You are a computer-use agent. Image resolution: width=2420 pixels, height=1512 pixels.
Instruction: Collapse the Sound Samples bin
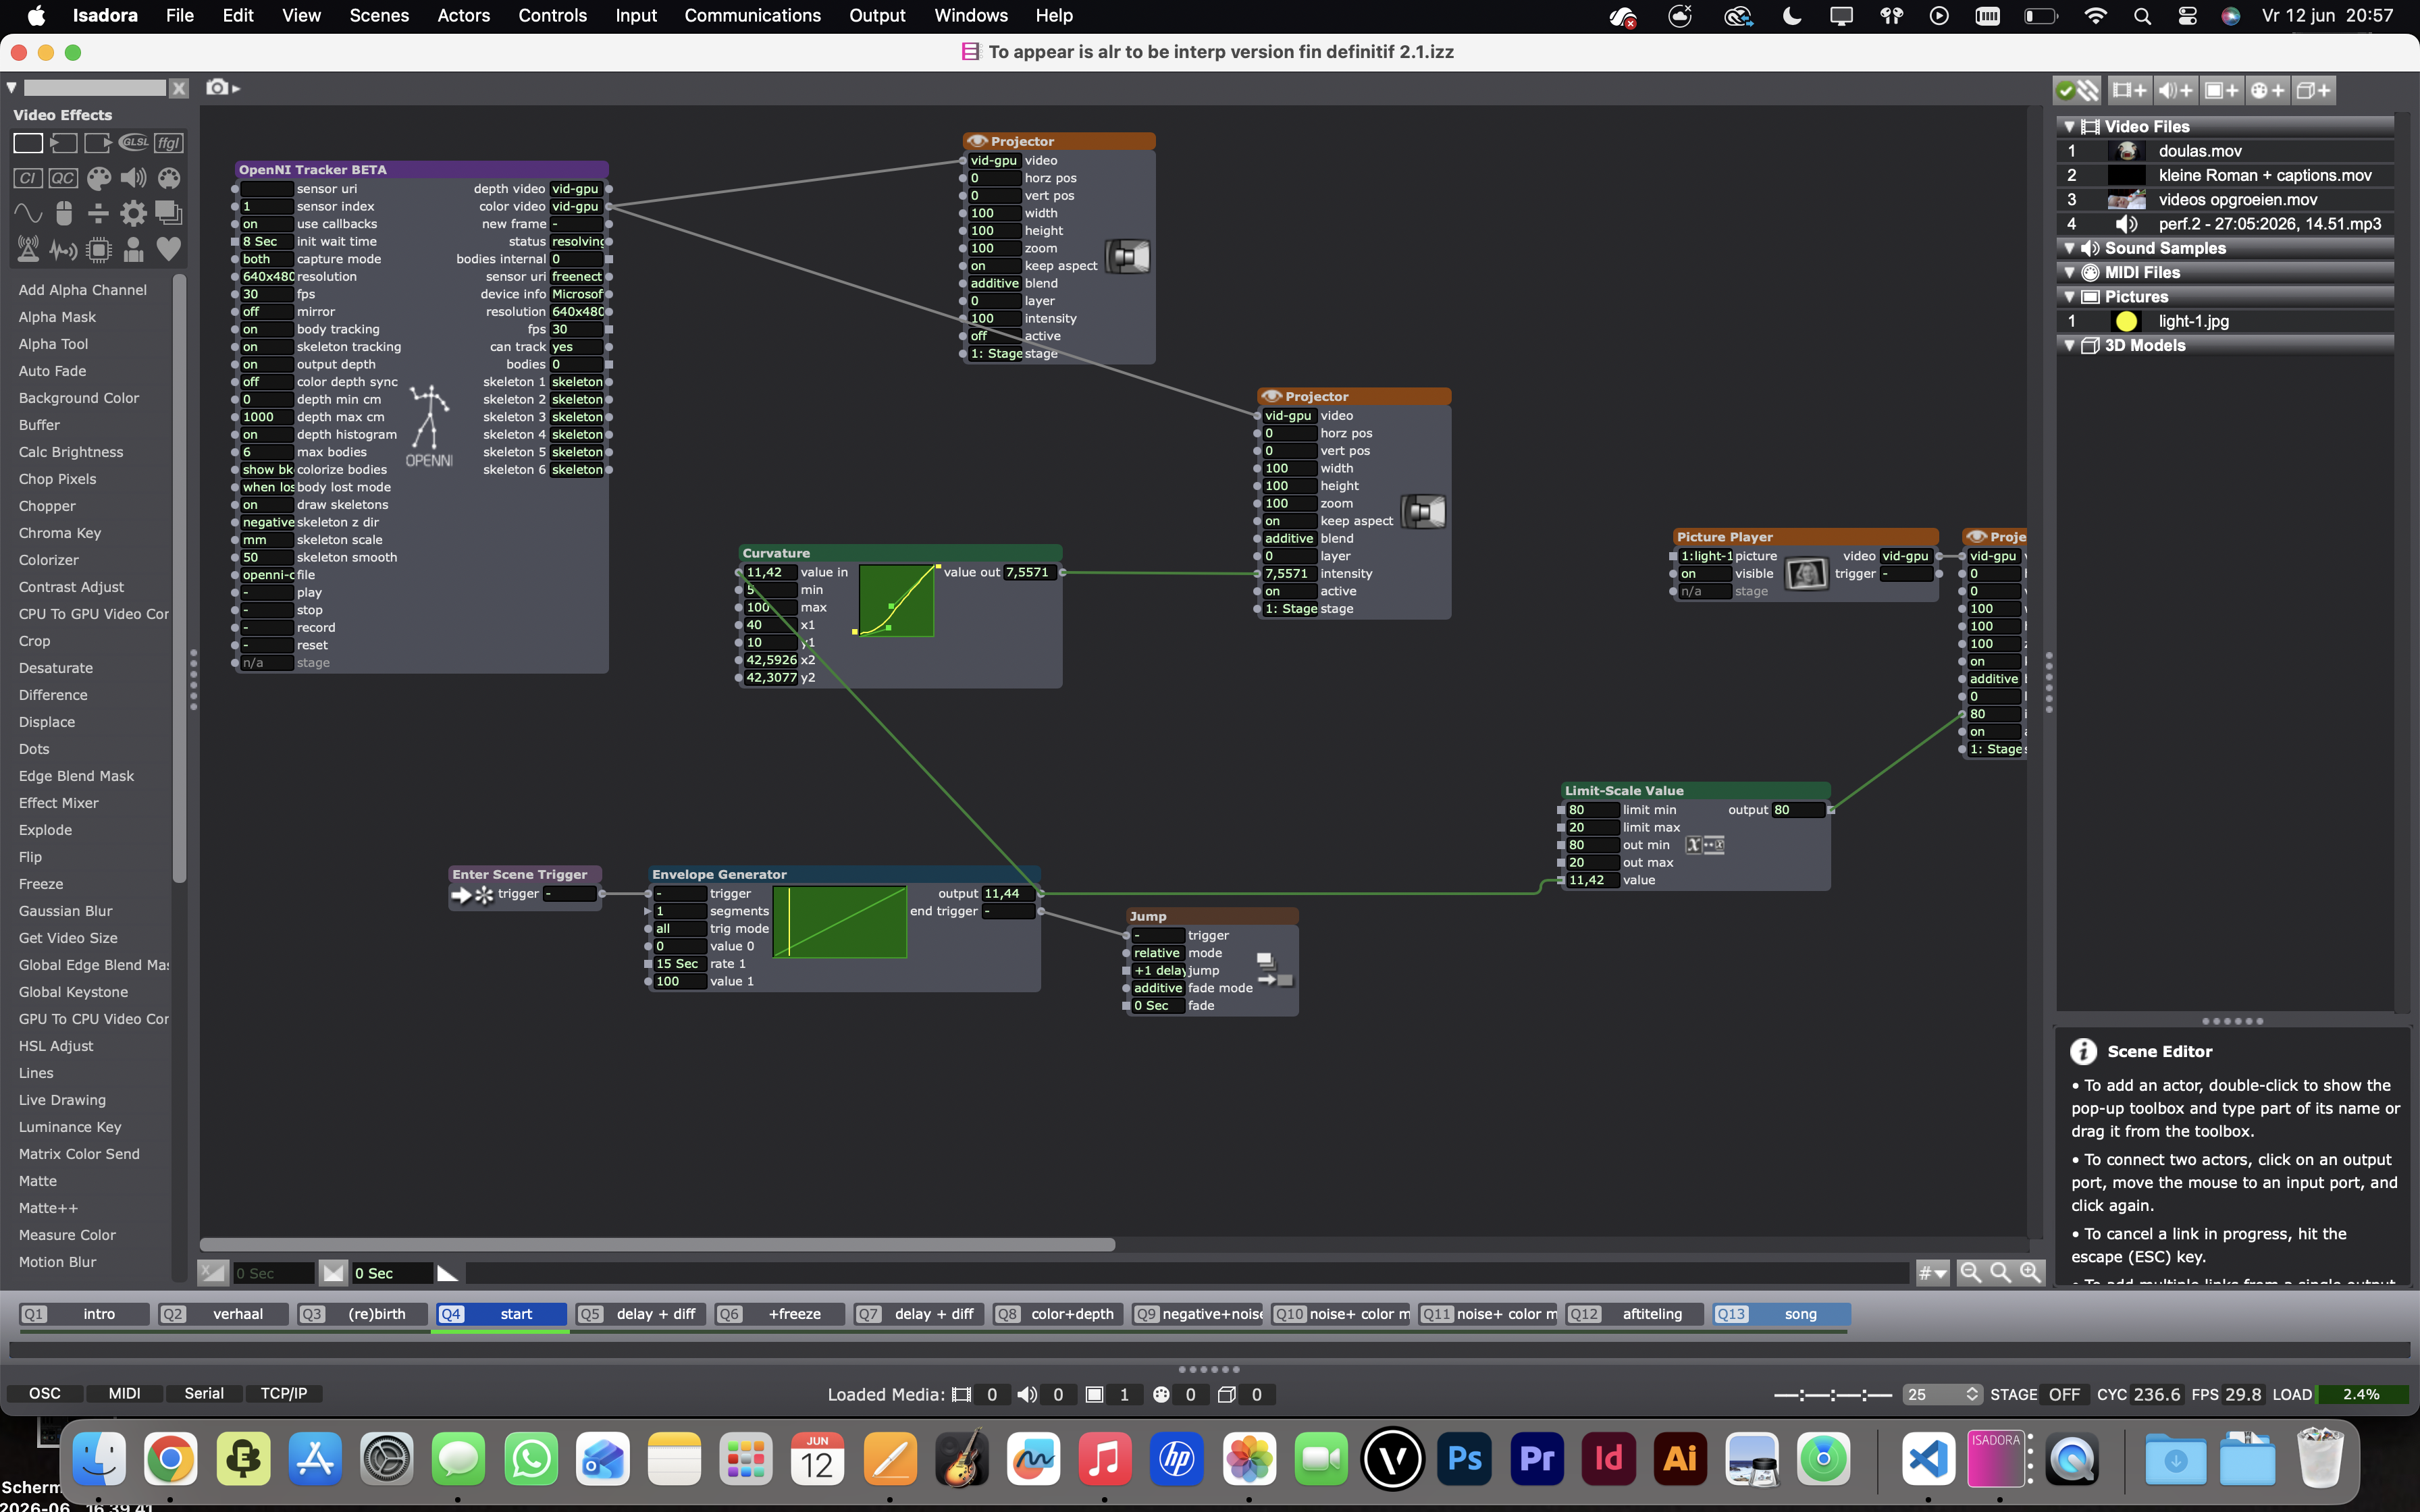[x=2069, y=248]
